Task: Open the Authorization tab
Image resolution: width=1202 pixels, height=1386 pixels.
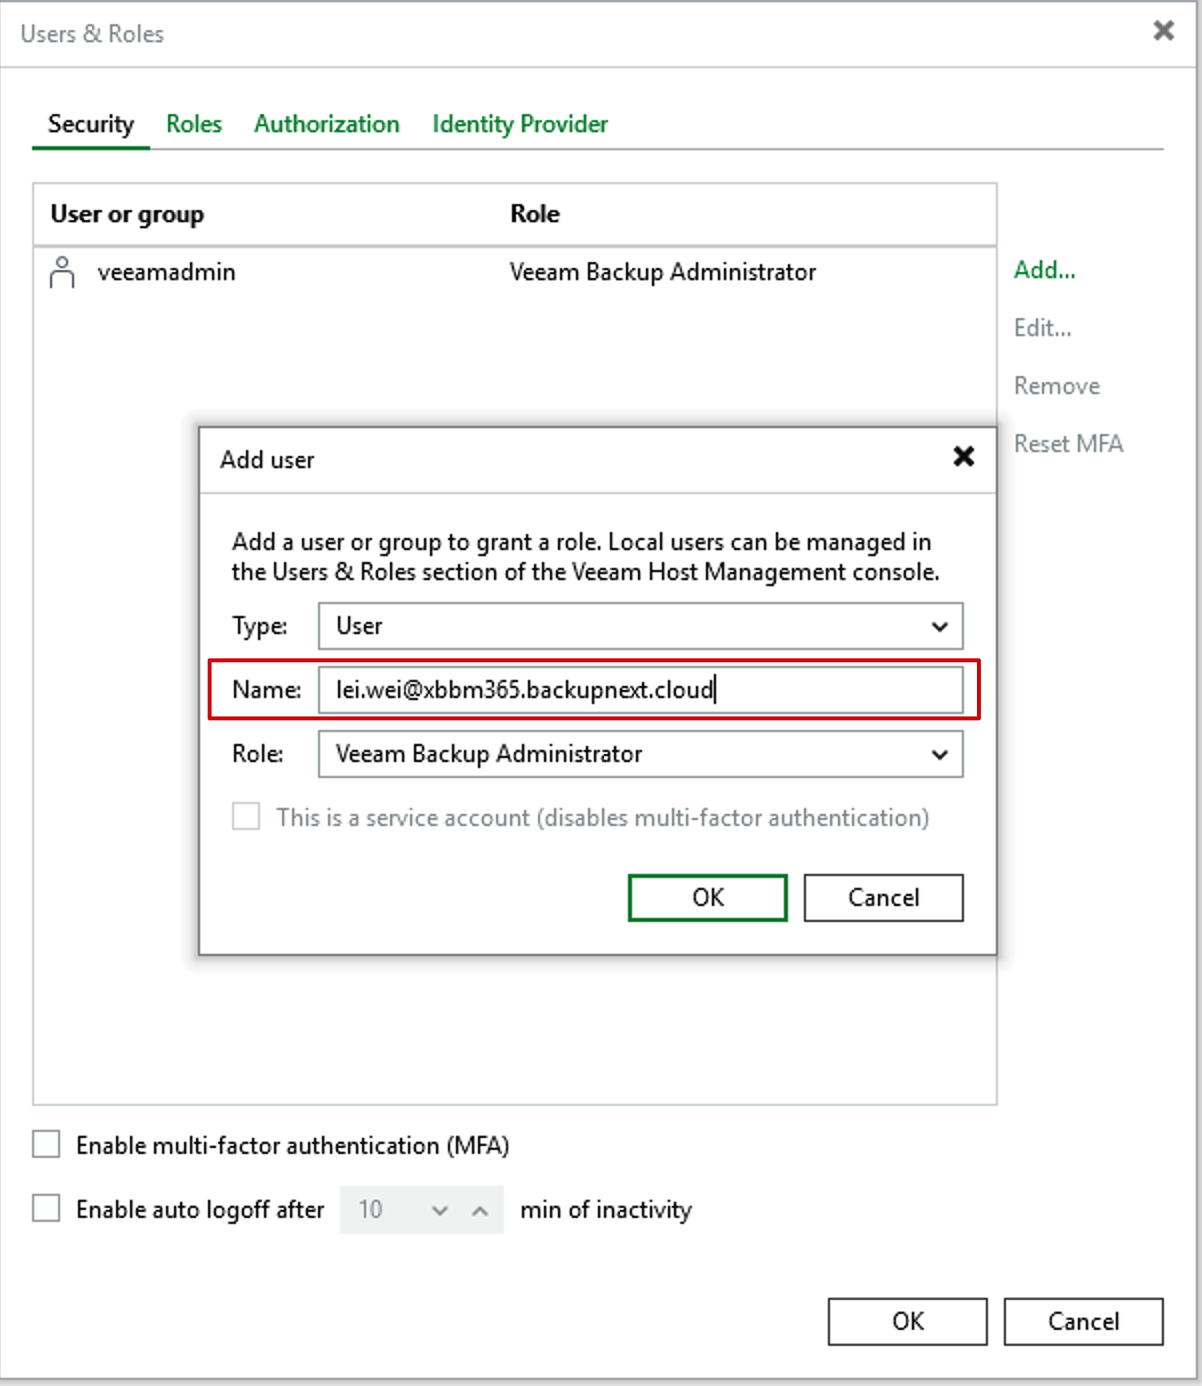Action: (x=326, y=124)
